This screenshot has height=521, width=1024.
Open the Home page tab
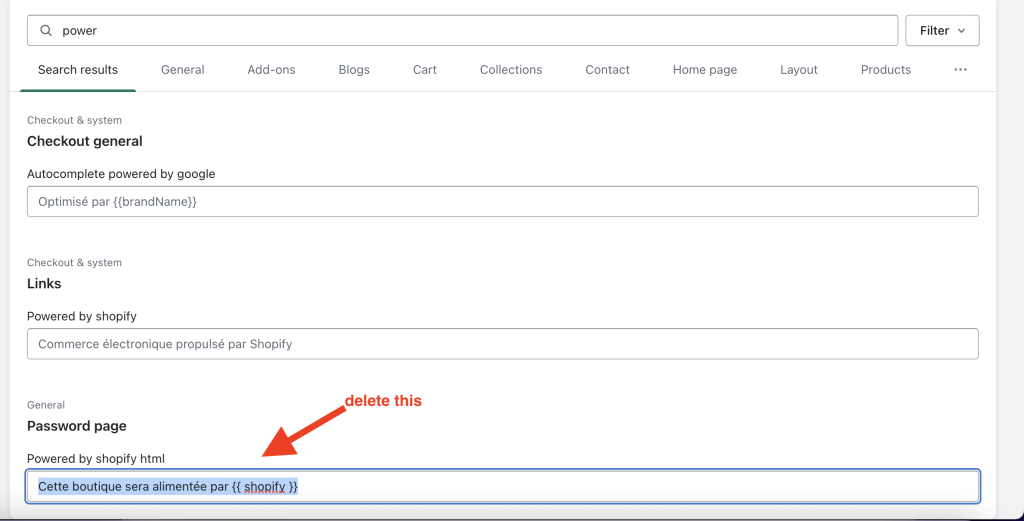705,70
